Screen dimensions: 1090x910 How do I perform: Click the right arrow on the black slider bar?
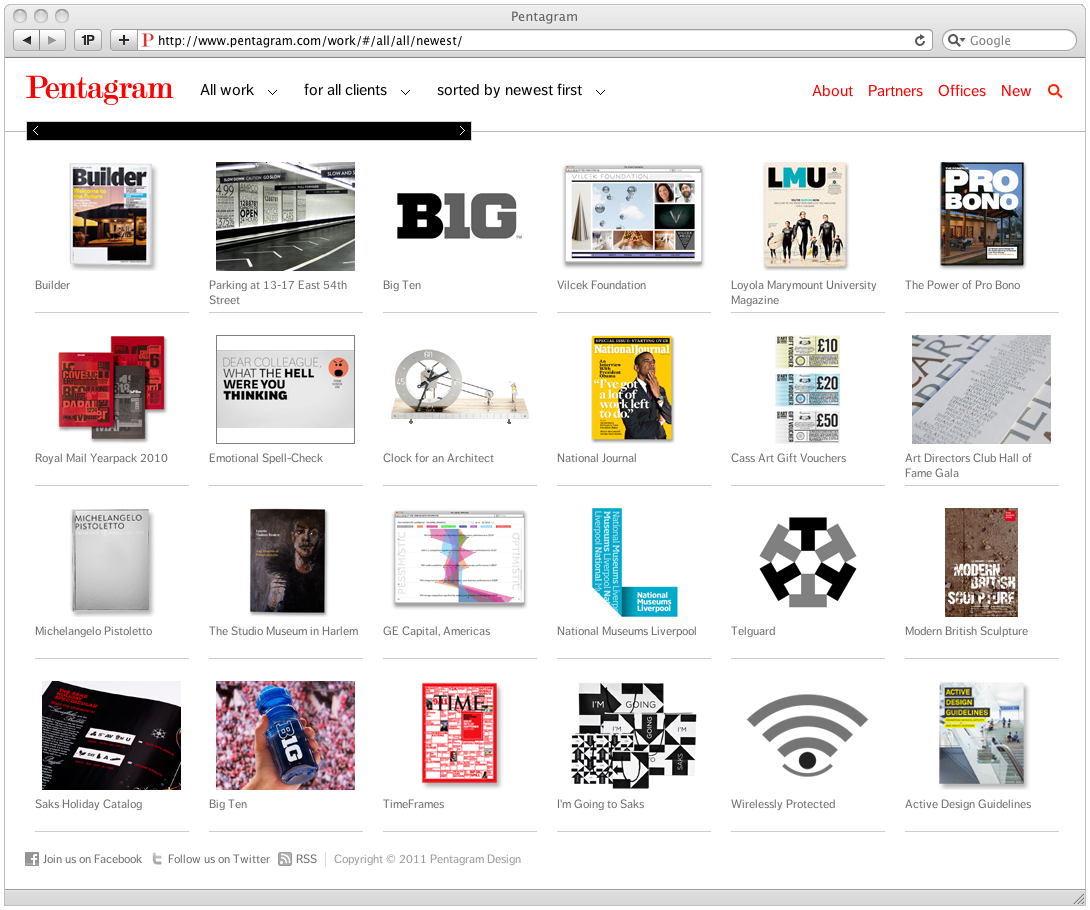click(x=462, y=131)
